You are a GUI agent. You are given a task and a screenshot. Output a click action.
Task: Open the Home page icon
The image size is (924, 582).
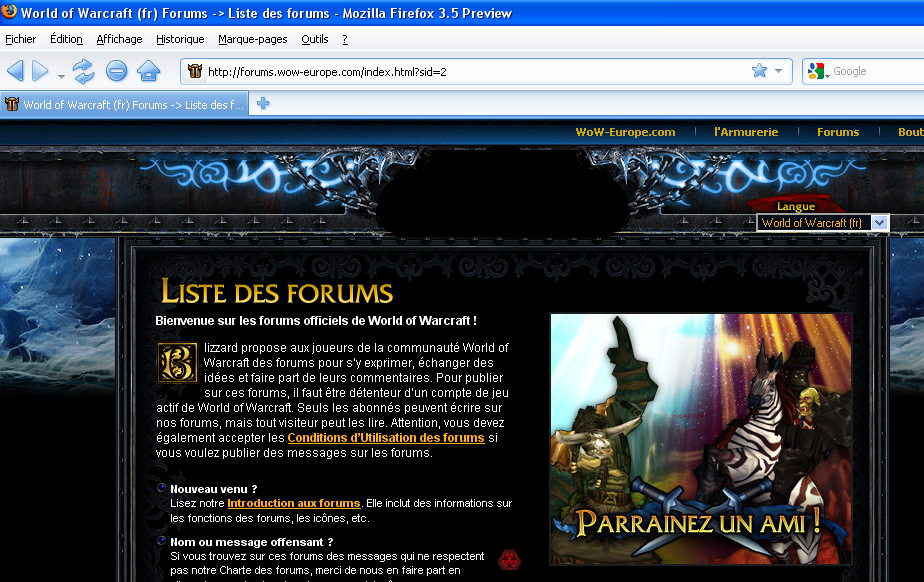coord(148,71)
